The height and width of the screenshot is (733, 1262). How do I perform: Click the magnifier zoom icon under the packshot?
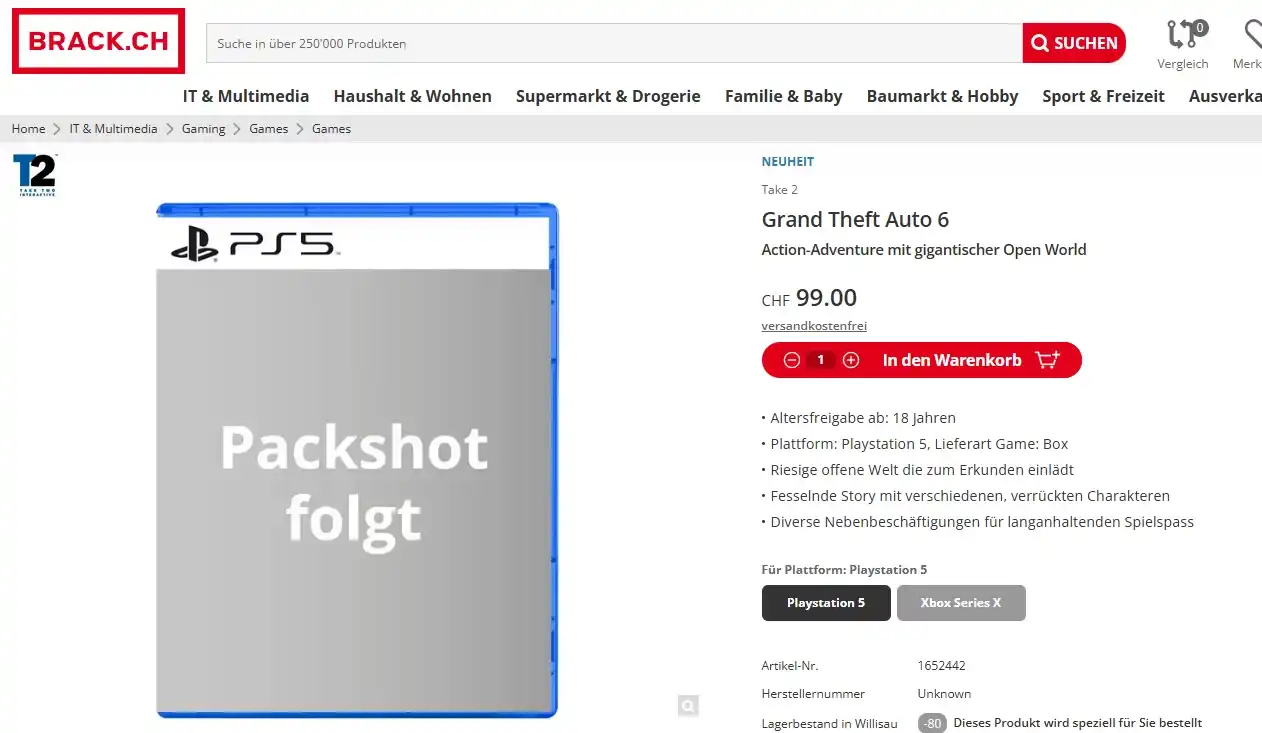pos(688,705)
